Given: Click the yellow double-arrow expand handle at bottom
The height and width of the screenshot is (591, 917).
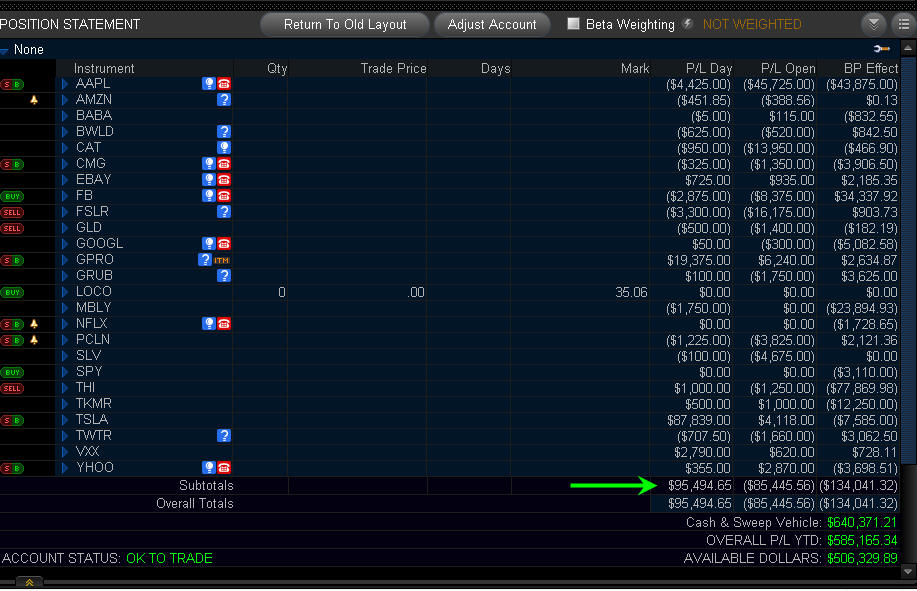Looking at the screenshot, I should [29, 582].
